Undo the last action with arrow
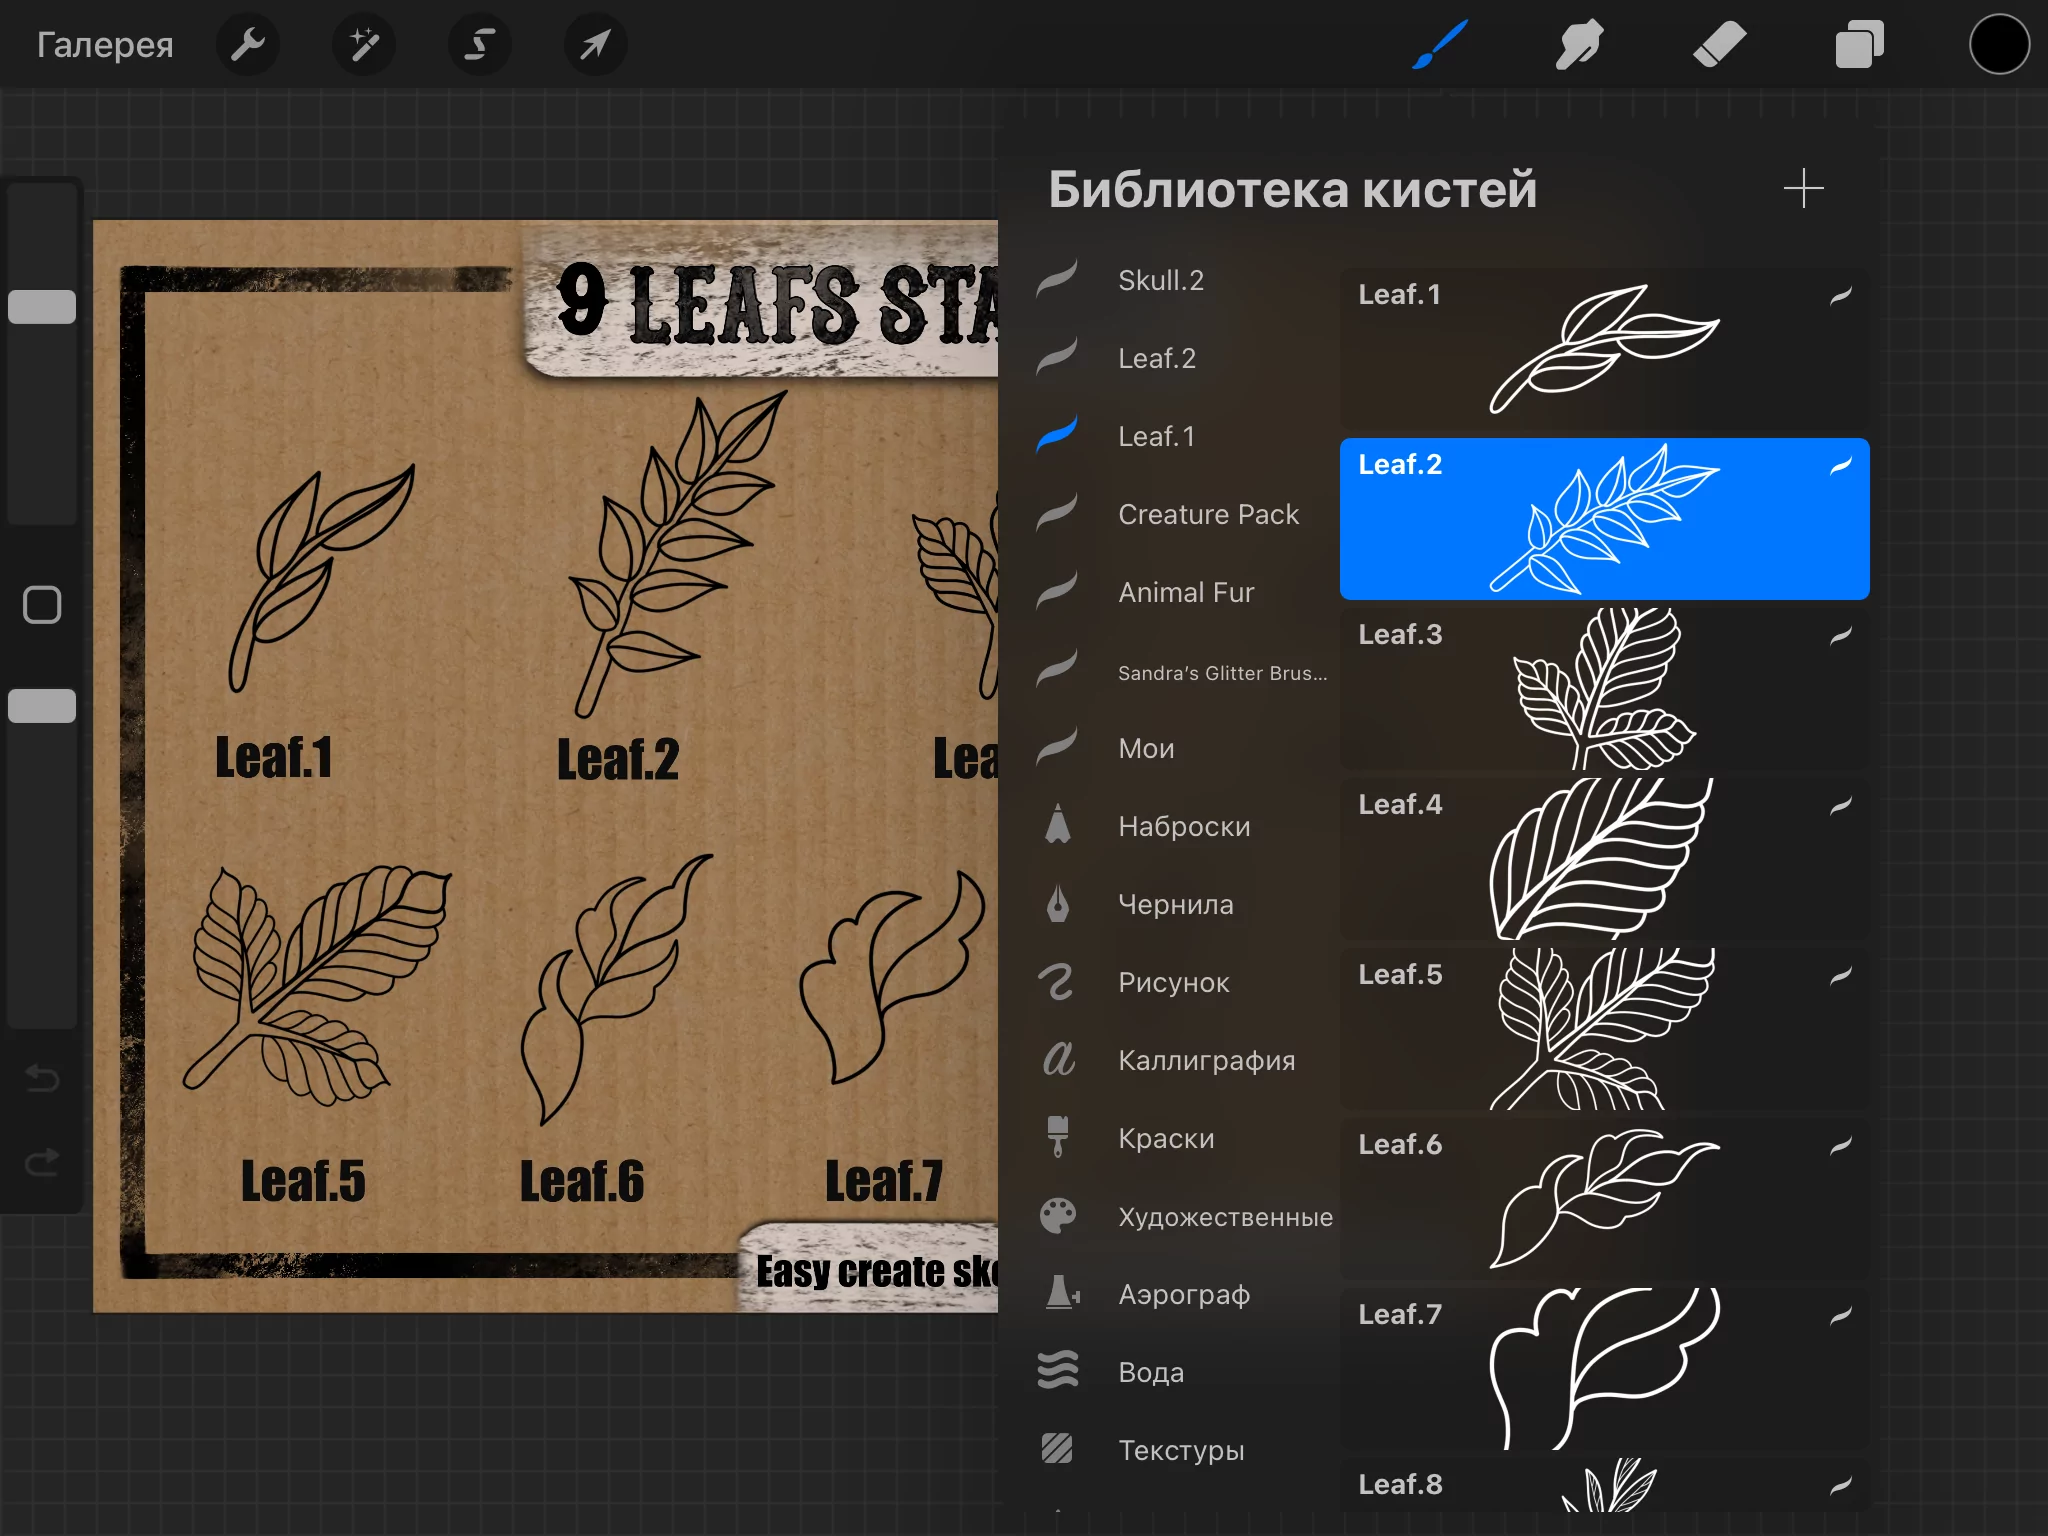Image resolution: width=2048 pixels, height=1536 pixels. 42,1078
